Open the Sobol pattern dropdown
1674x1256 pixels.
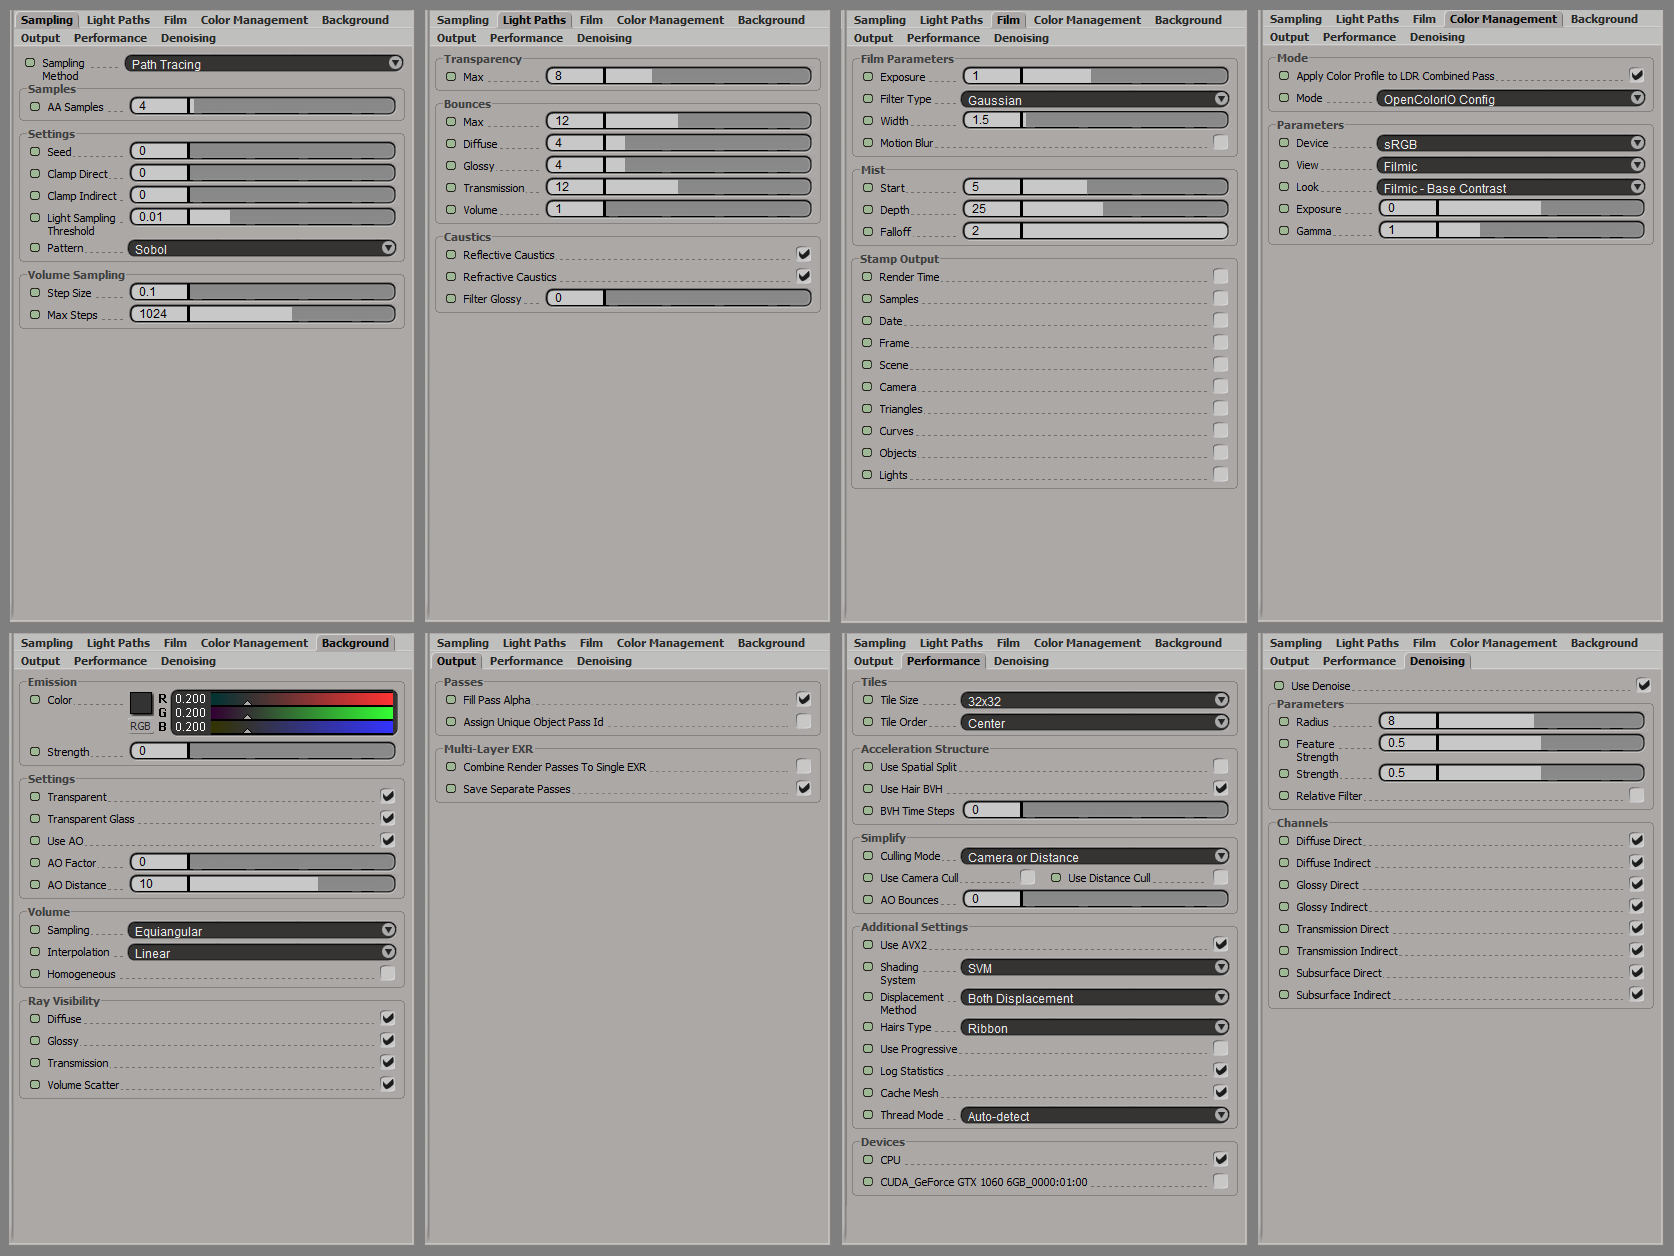(263, 249)
